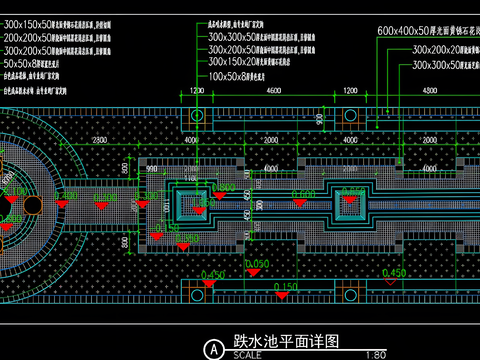Select the 100x50x8 material annotation
Screen dimensions: 480x360
pyautogui.click(x=236, y=77)
